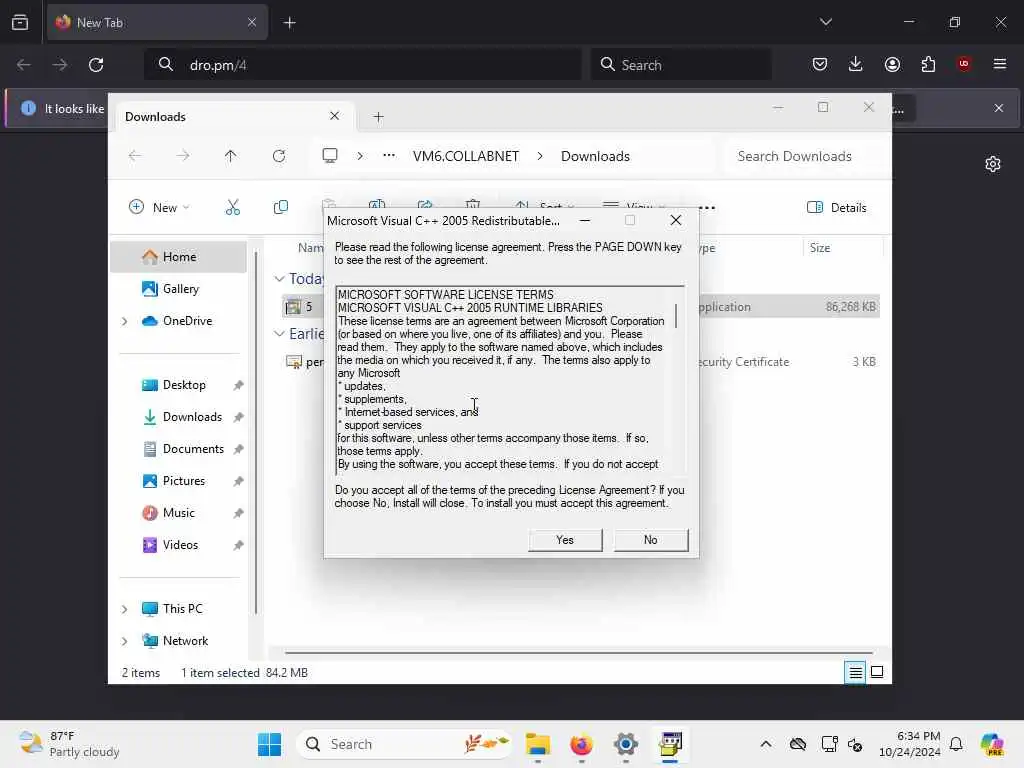1024x768 pixels.
Task: Select the New Tab browser tab
Action: pos(157,23)
